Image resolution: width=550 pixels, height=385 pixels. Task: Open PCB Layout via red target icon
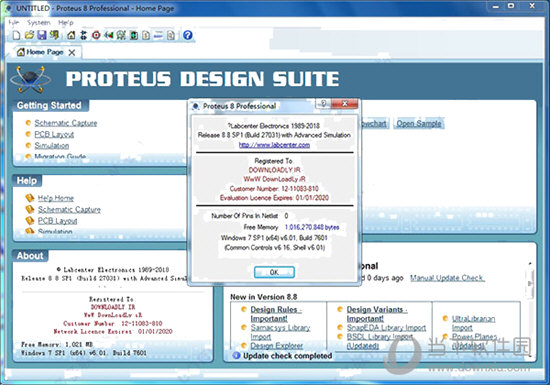point(96,35)
